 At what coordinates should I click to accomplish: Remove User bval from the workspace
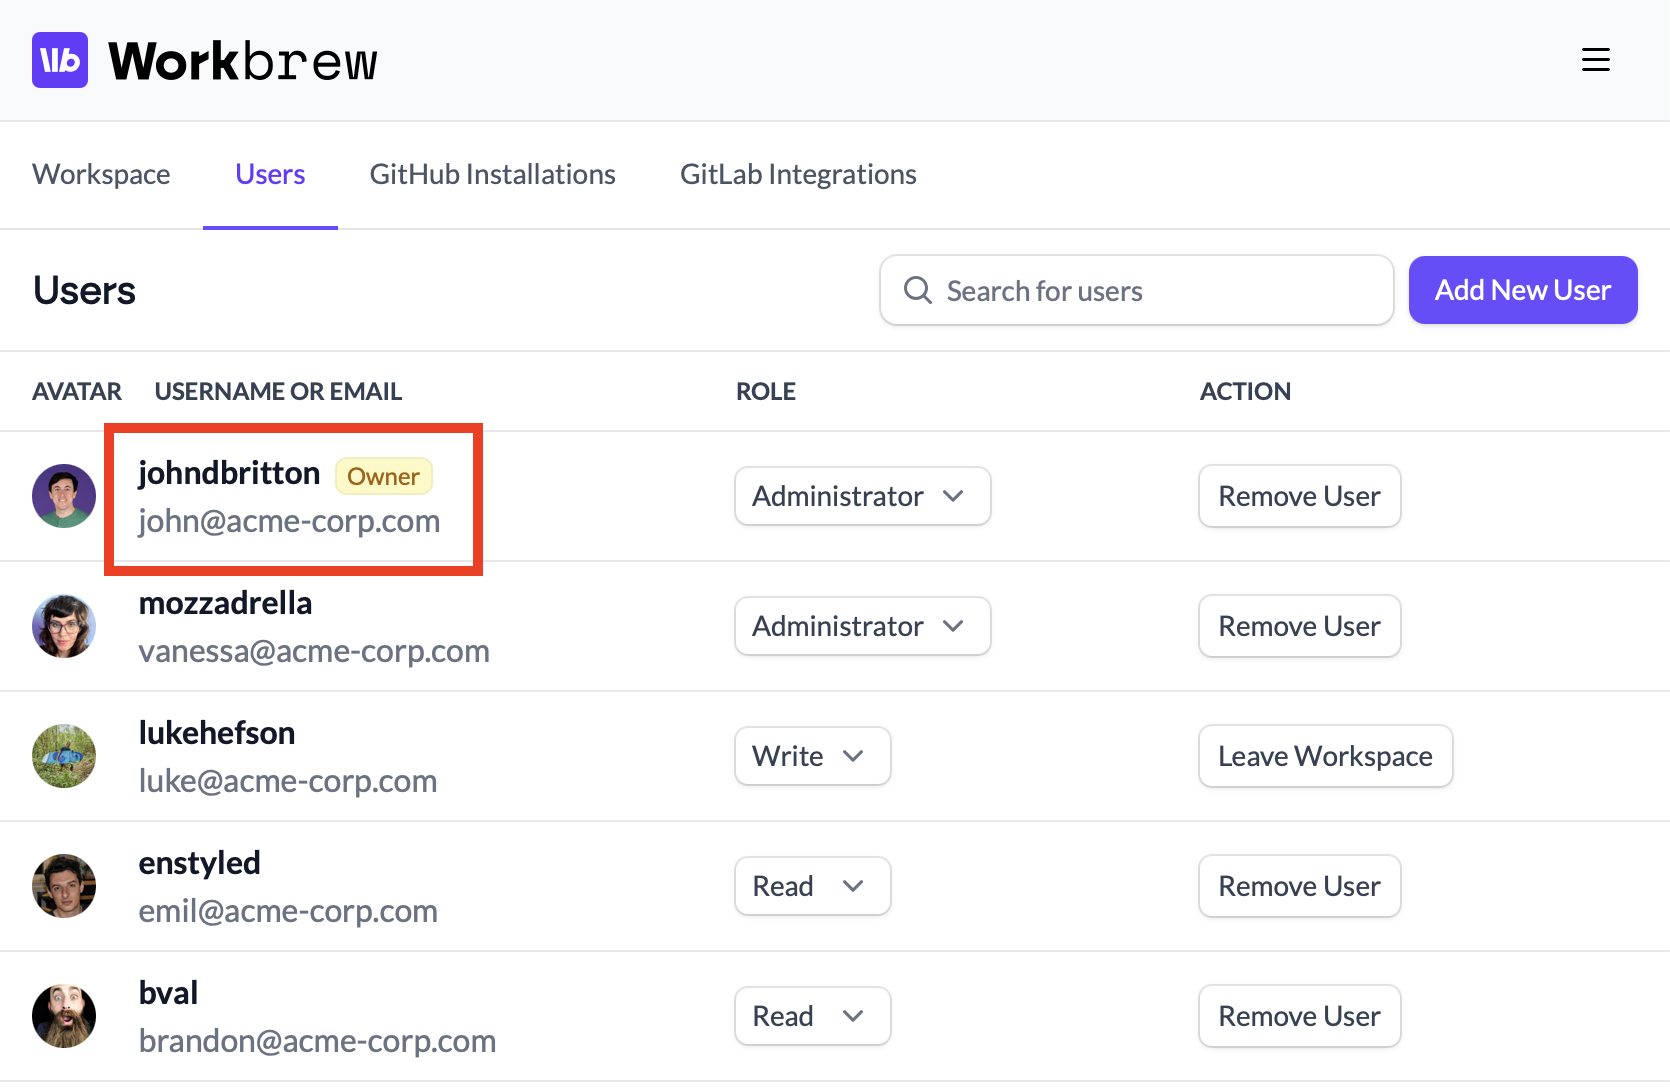point(1299,1016)
